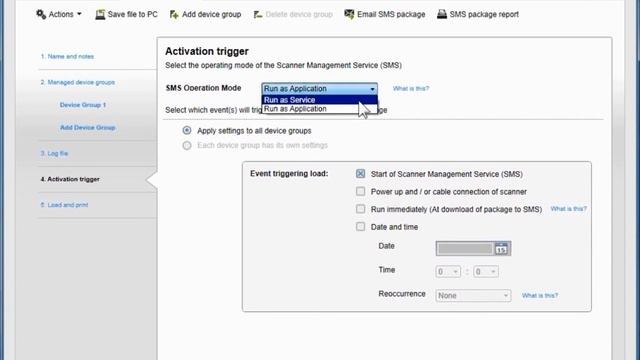640x360 pixels.
Task: Open What is this link for Reoccurrence
Action: 540,296
